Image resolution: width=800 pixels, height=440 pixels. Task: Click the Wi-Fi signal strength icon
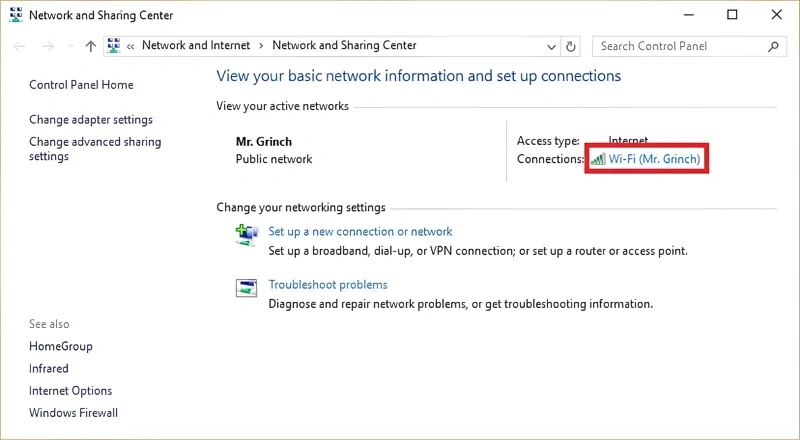point(597,160)
